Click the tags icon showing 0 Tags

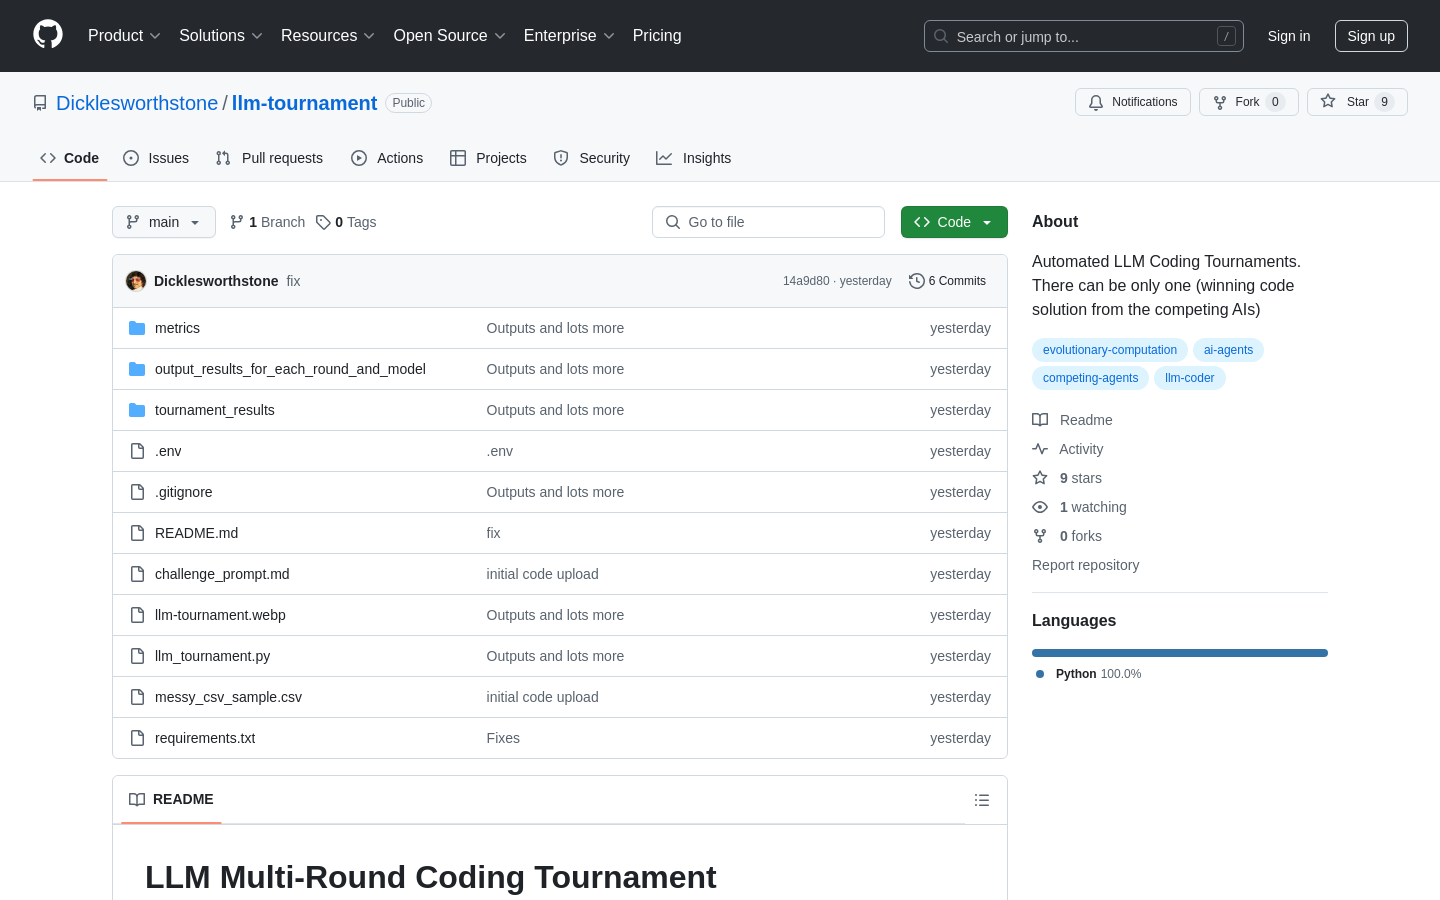[323, 222]
